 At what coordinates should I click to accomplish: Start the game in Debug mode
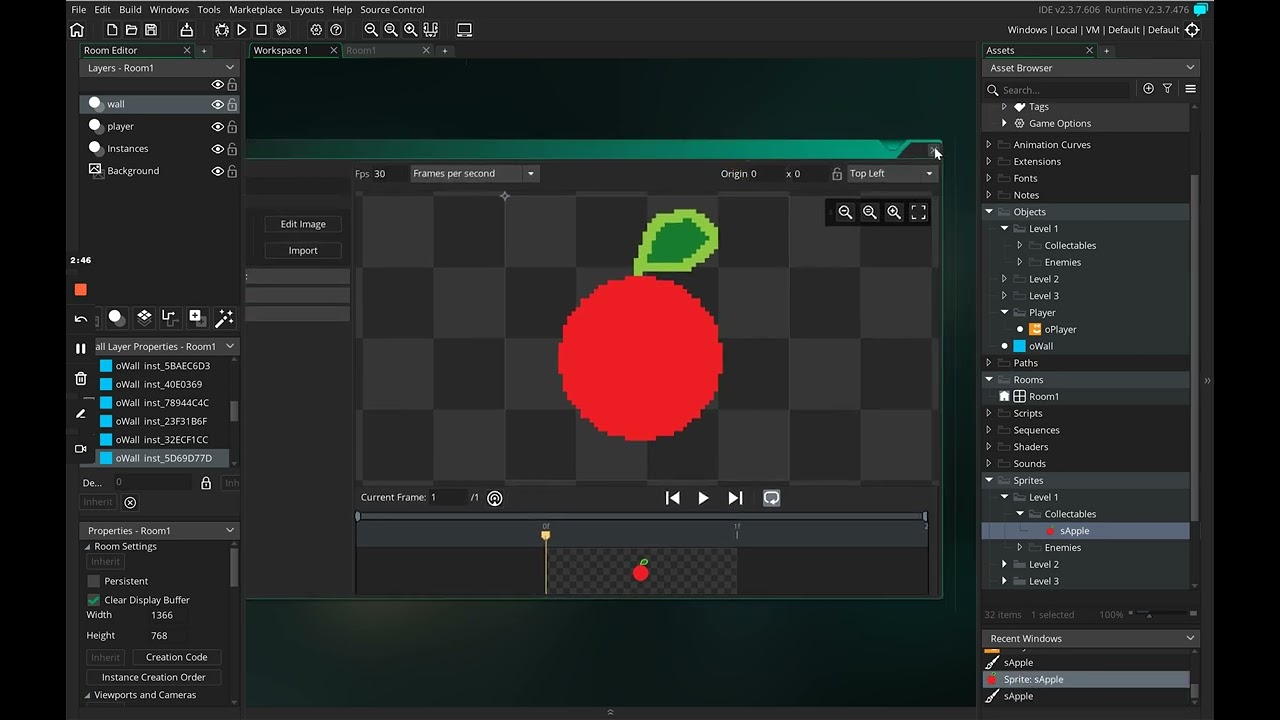click(222, 30)
